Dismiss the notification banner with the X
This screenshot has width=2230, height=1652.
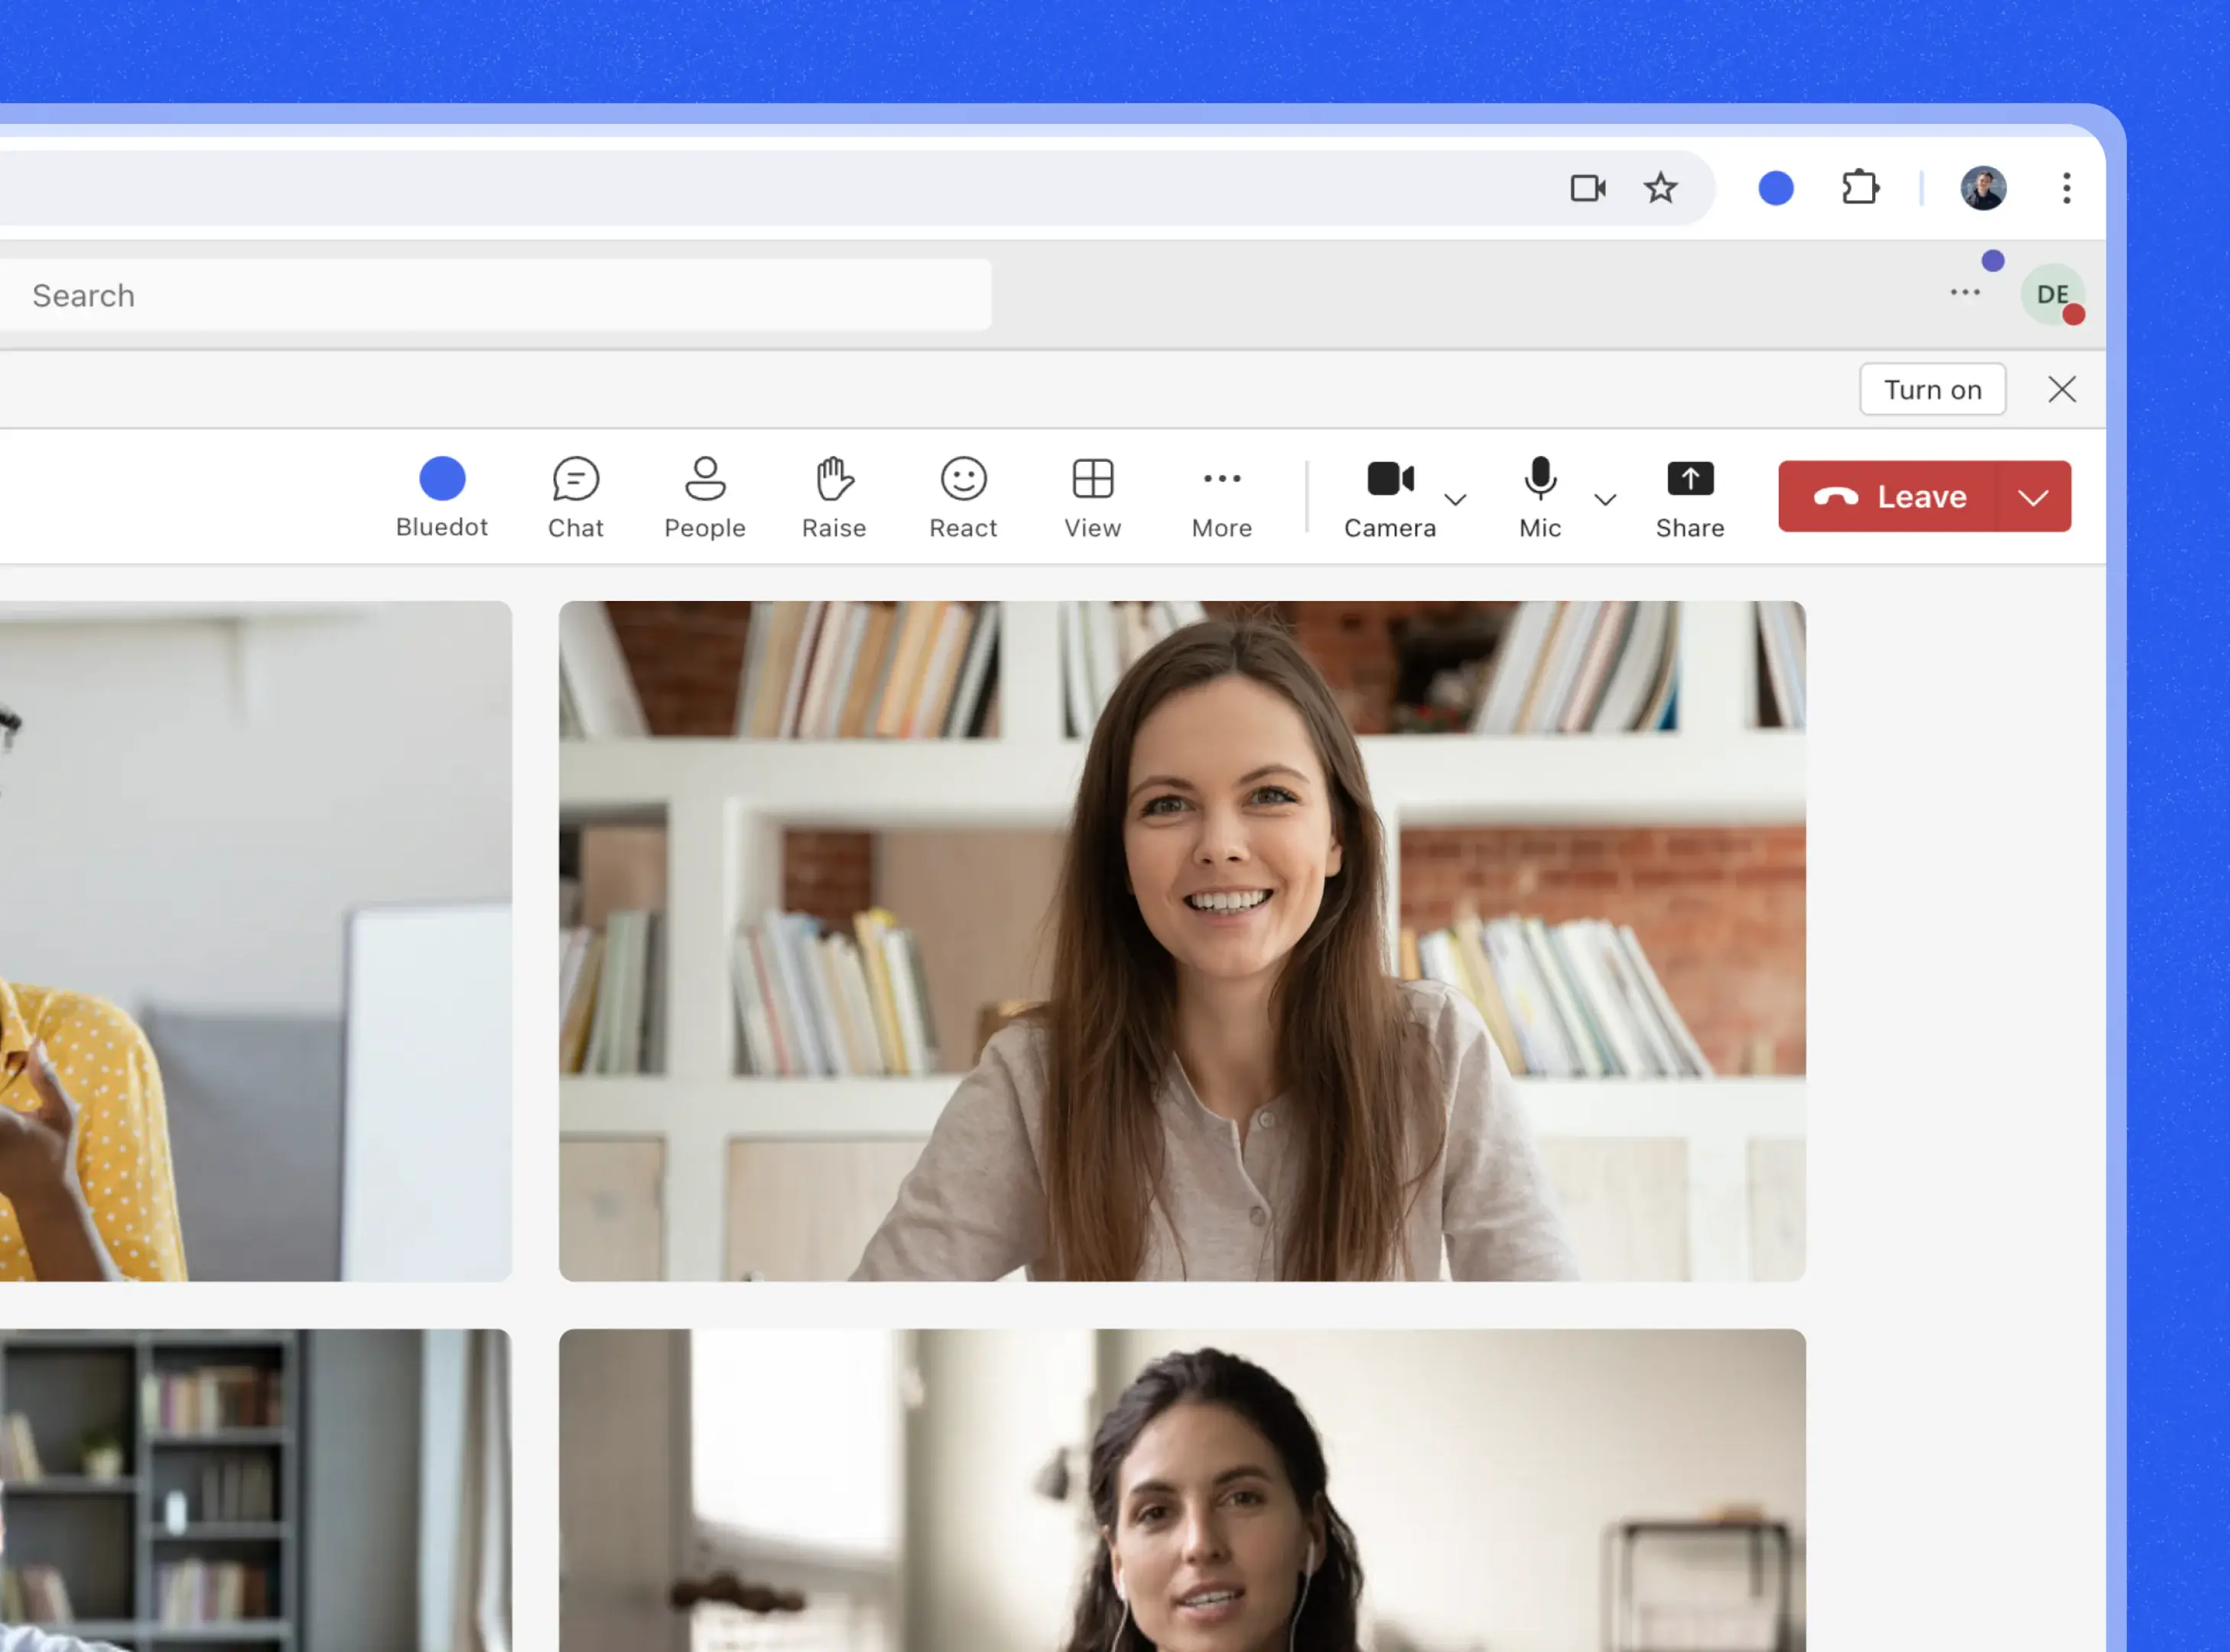coord(2062,389)
